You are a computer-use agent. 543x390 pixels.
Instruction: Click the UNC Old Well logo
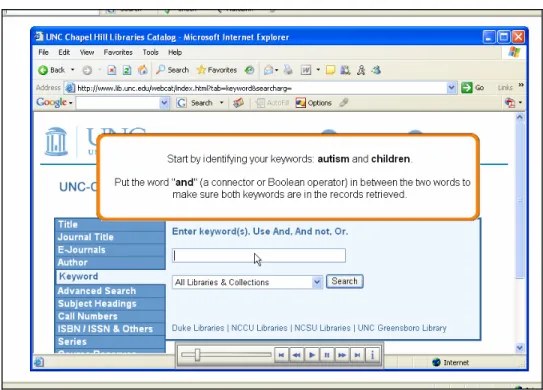point(56,141)
